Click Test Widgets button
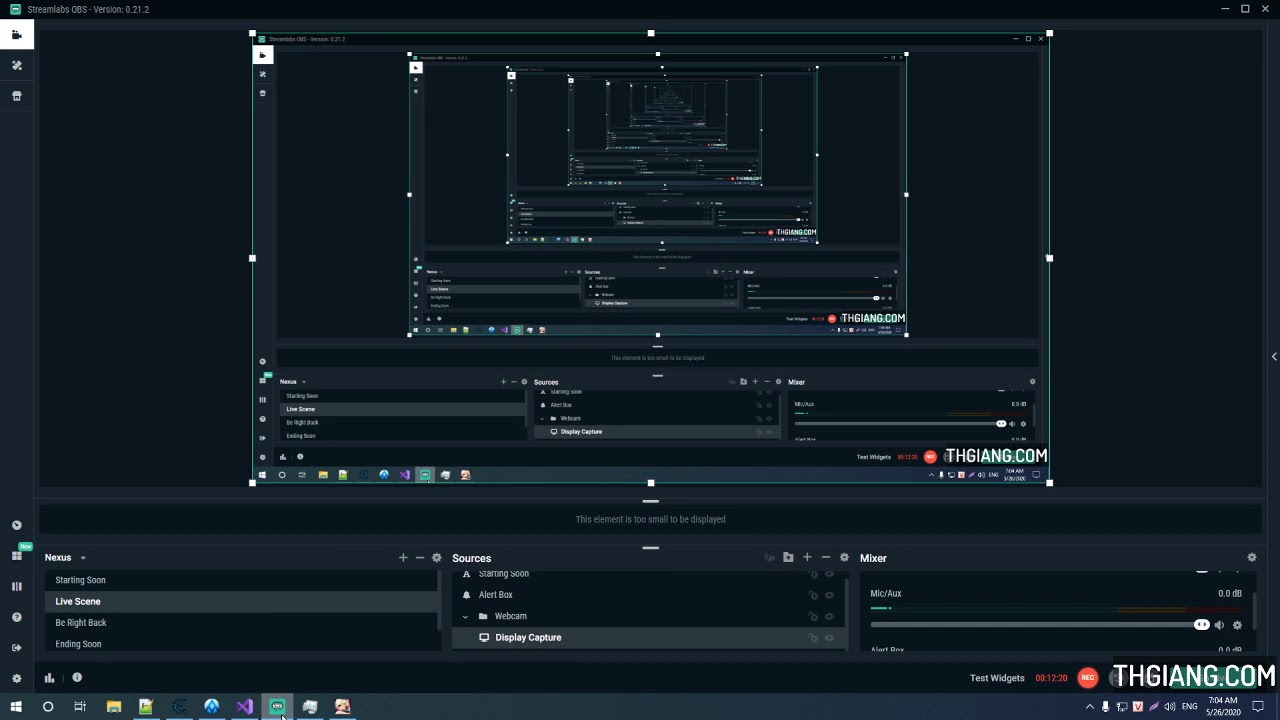 point(997,678)
